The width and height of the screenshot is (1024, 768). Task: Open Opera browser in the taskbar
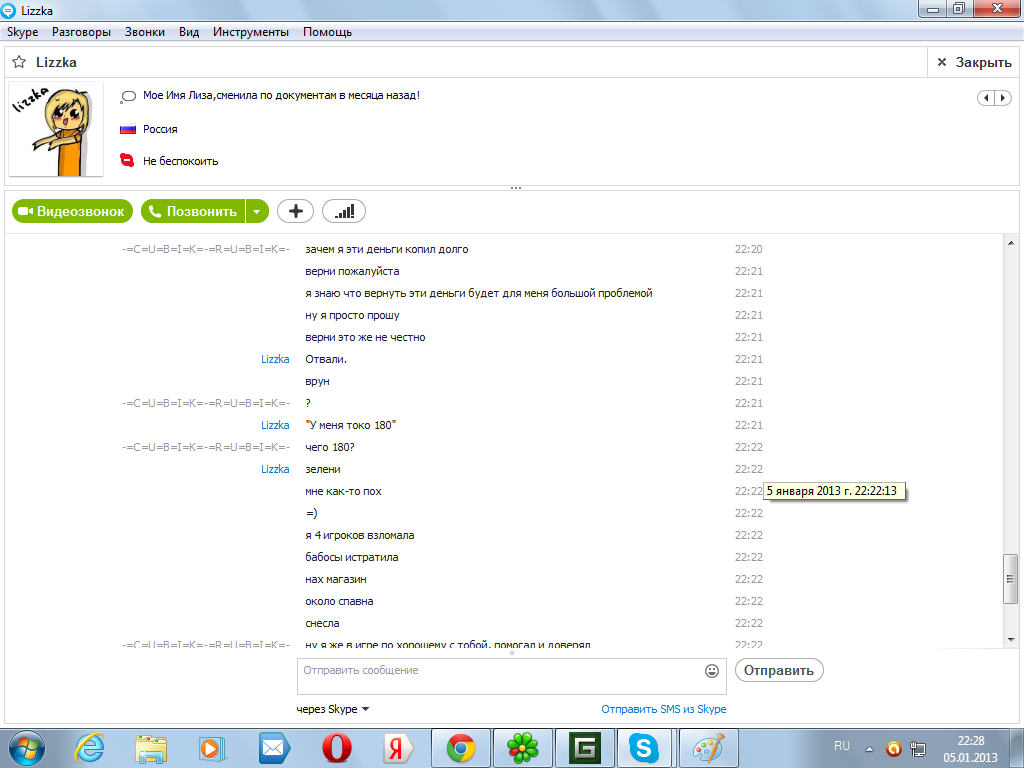point(336,747)
